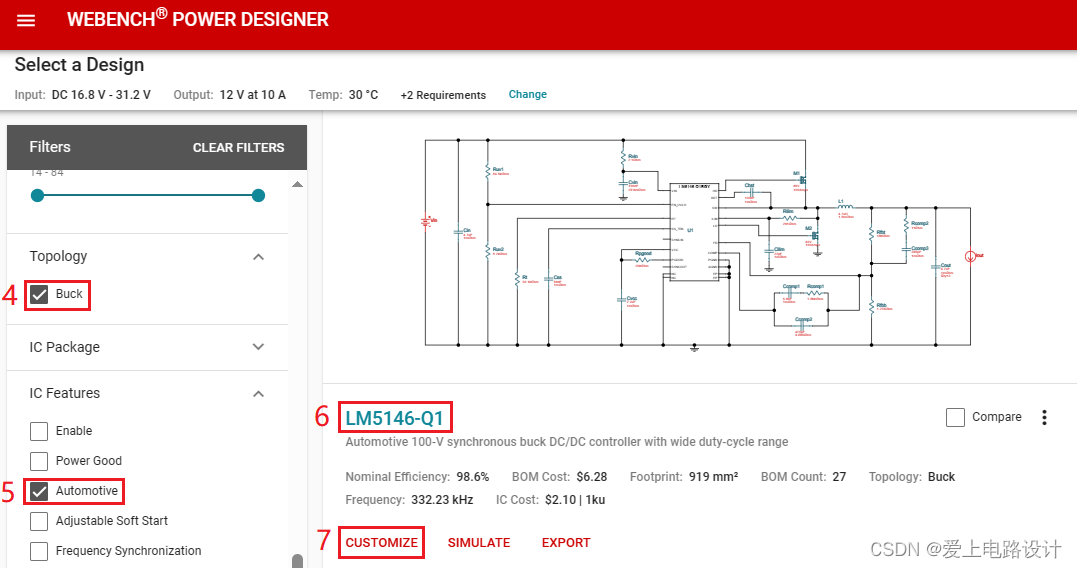Enable the Enable feature checkbox
1077x568 pixels.
(x=39, y=431)
